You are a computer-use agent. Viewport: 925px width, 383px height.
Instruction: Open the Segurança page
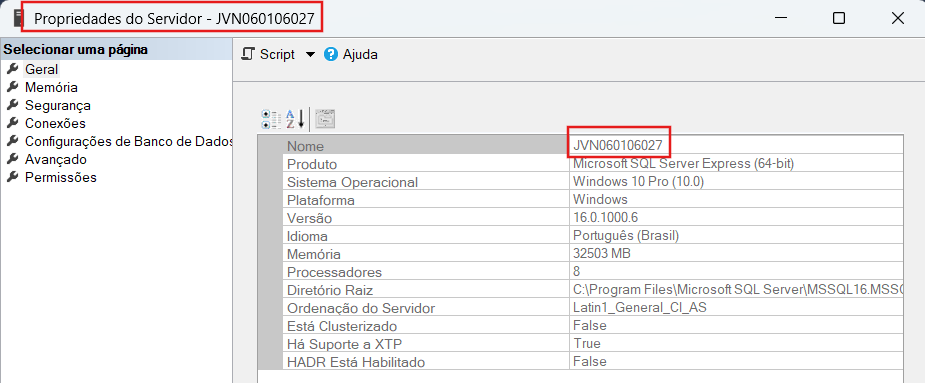tap(58, 106)
